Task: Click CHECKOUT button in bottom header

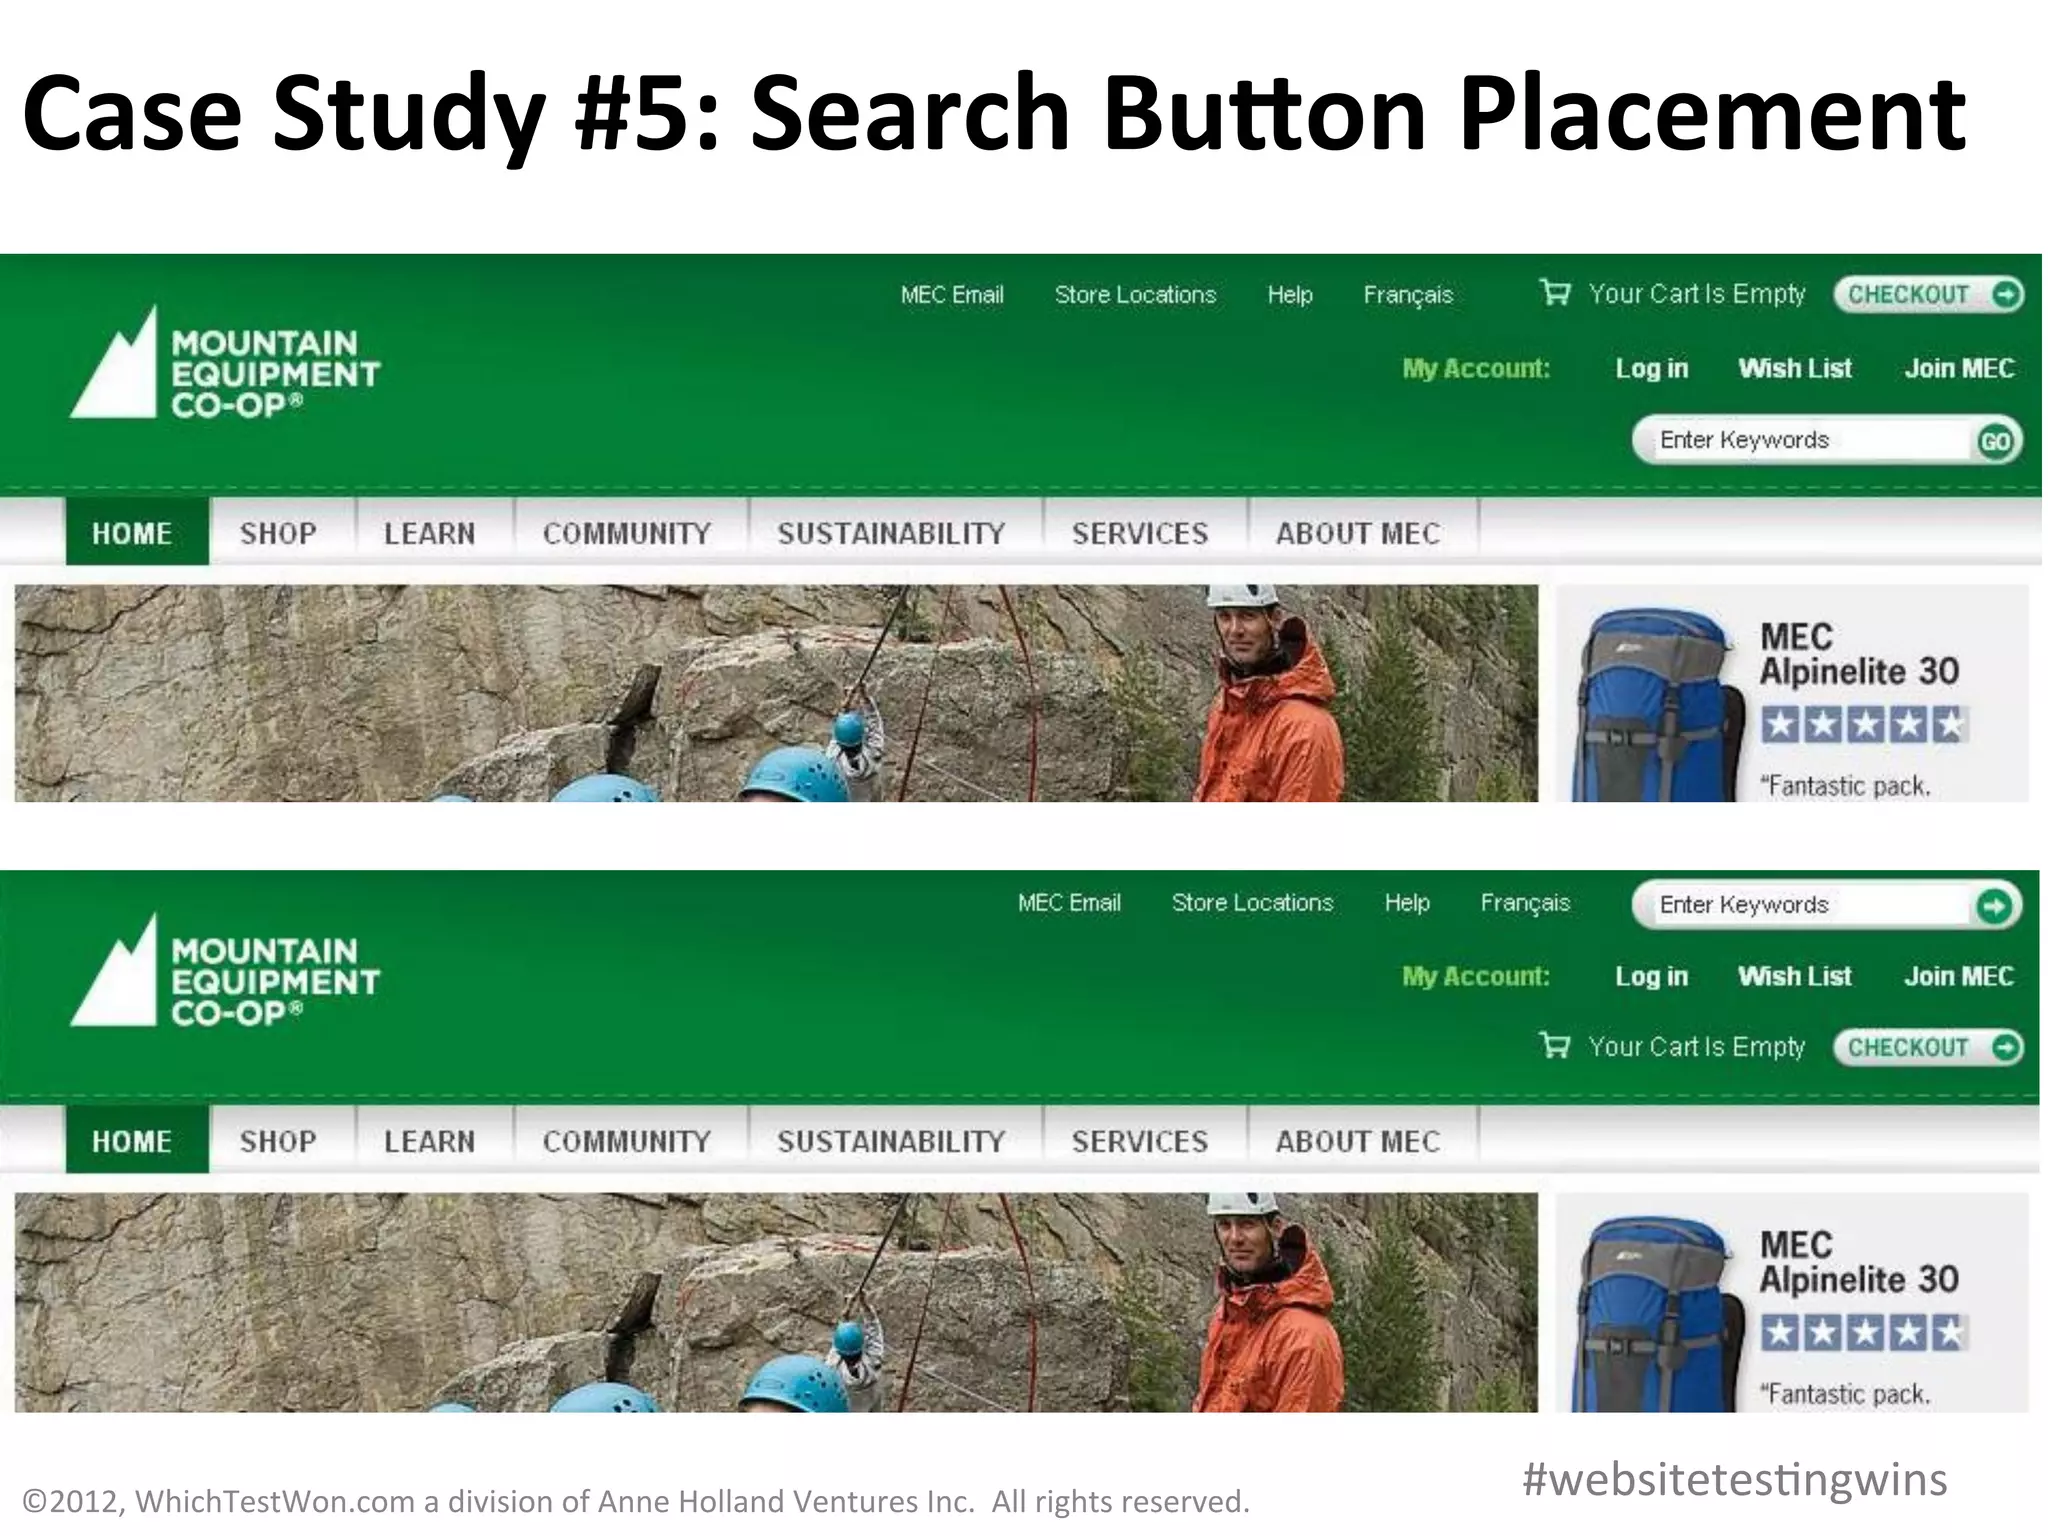Action: click(x=1929, y=1047)
